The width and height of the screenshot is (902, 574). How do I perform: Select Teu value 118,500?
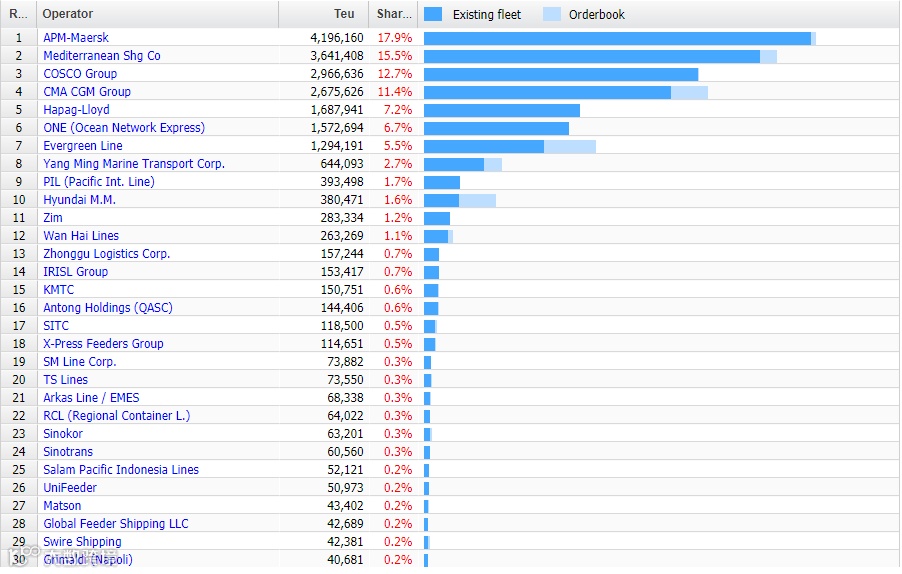(x=342, y=326)
